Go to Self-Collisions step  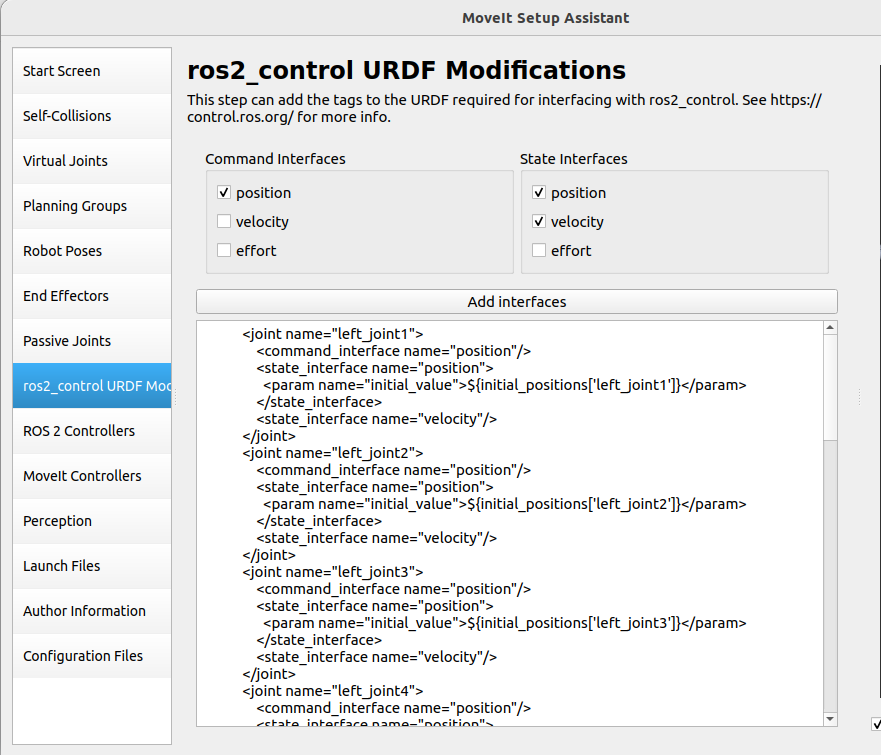92,116
